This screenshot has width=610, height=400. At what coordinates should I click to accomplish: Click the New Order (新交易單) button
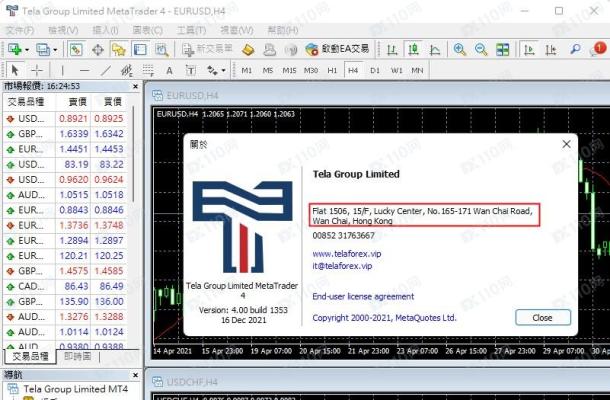click(207, 49)
